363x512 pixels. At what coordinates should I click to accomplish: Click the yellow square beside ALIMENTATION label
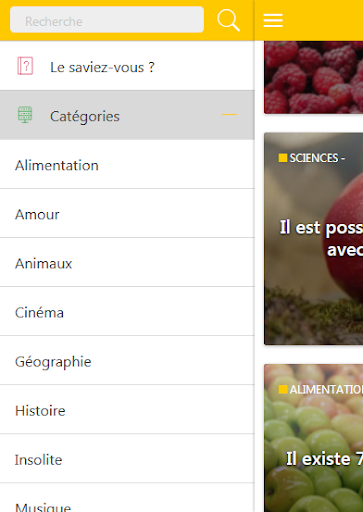[283, 389]
